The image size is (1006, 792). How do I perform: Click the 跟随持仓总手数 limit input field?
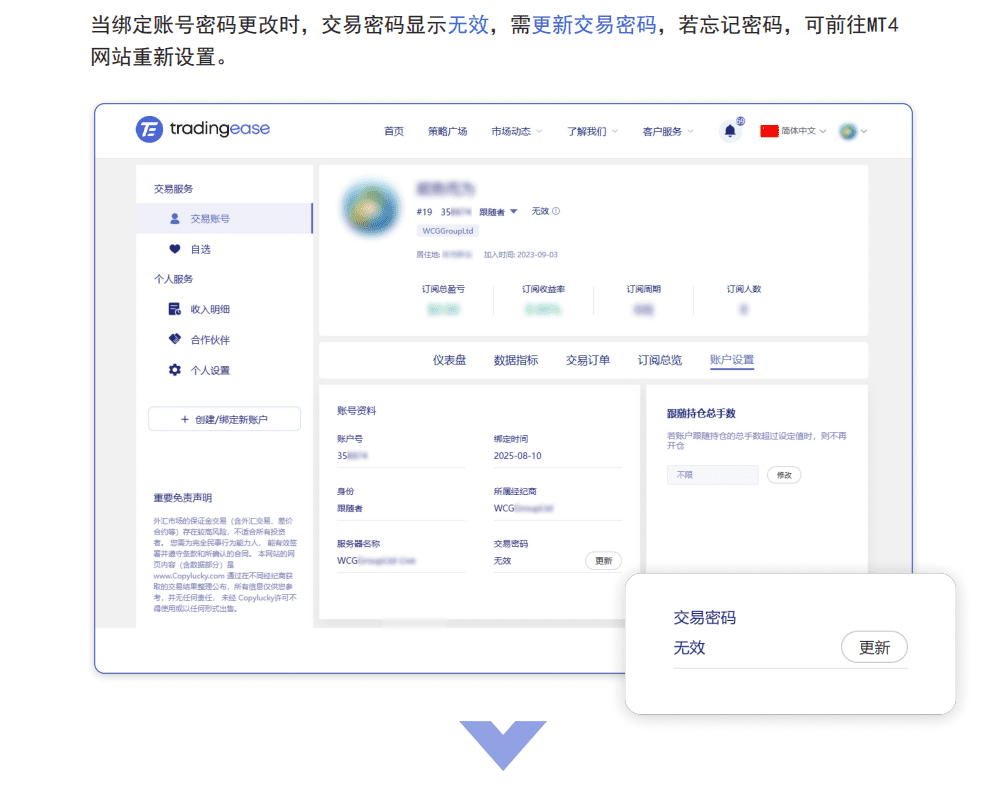pyautogui.click(x=712, y=475)
